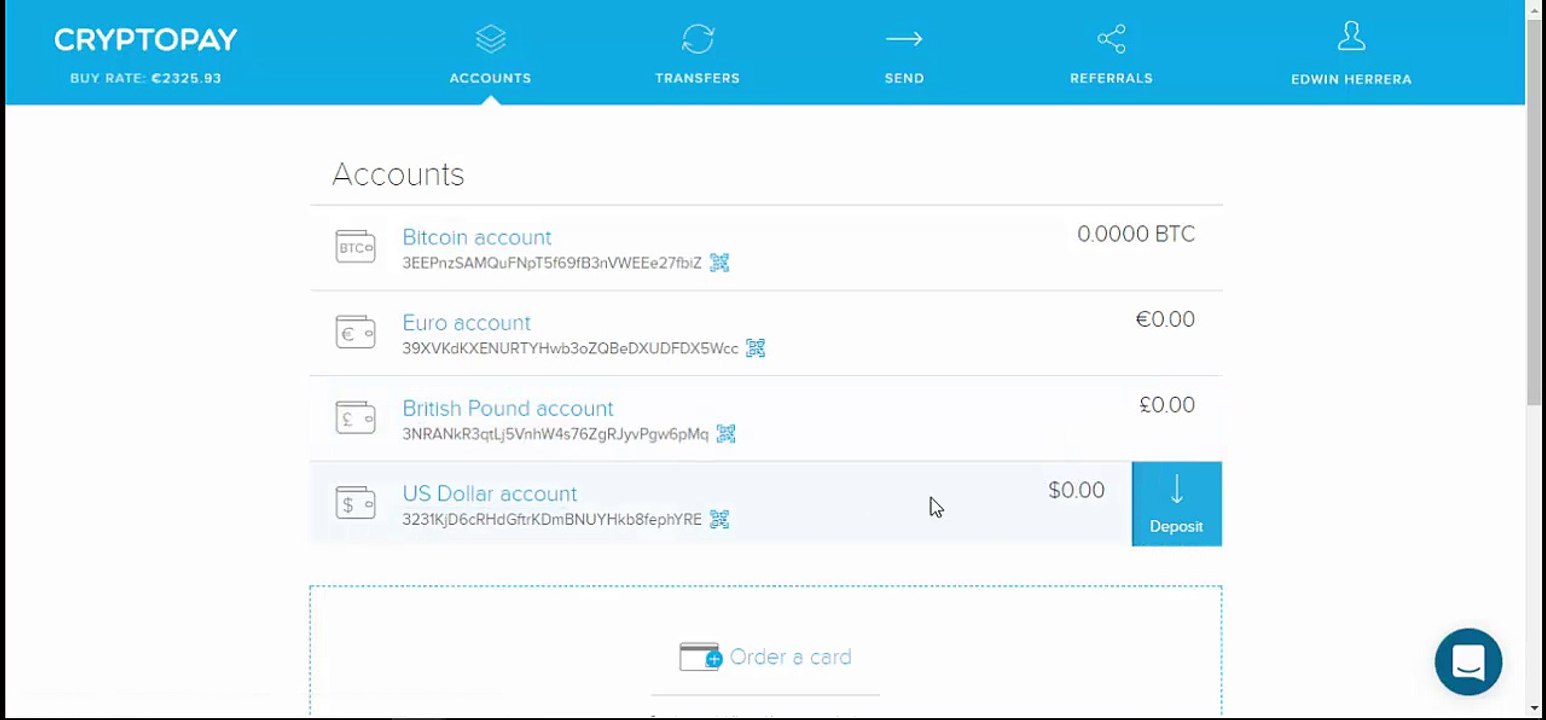The height and width of the screenshot is (720, 1546).
Task: Click the Euro address 39XVKdKXENURTYHwb3oZQBeDXUDFDX5Wcc
Action: click(570, 349)
